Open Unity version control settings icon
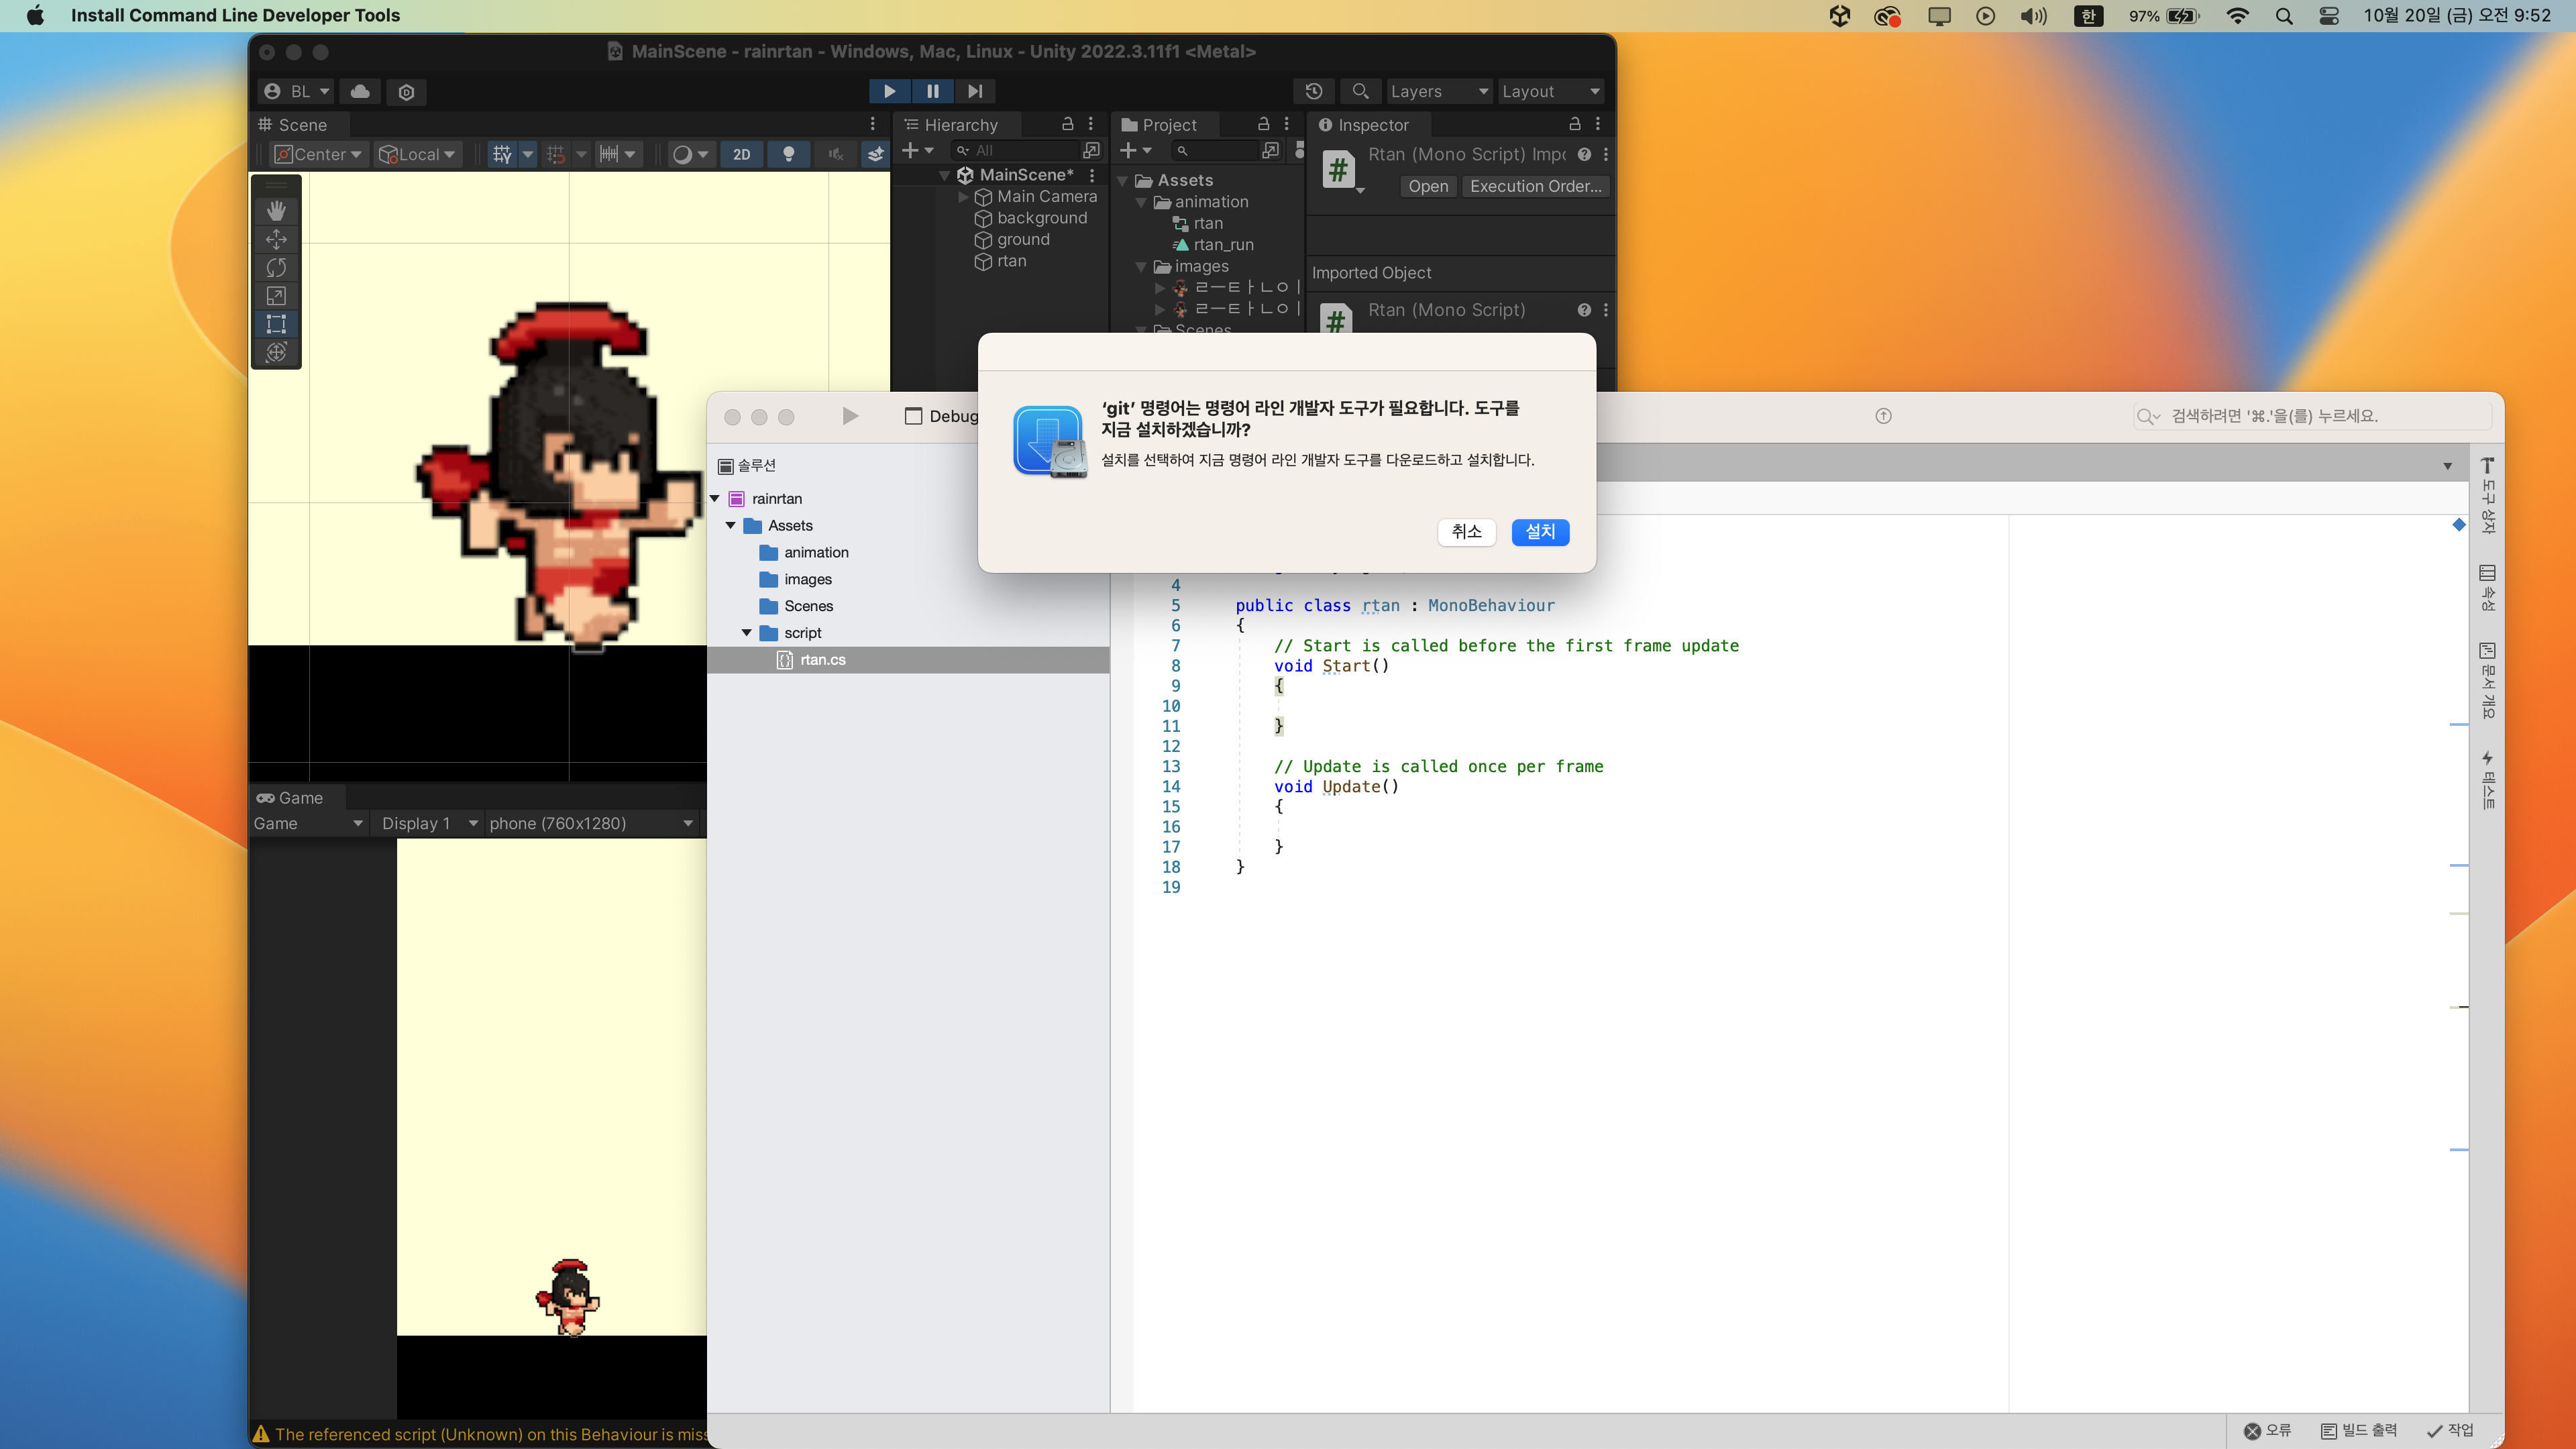The image size is (2576, 1449). pyautogui.click(x=406, y=92)
